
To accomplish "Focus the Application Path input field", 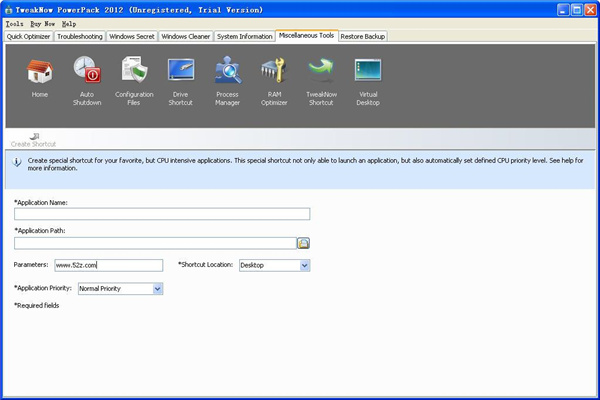I will (155, 243).
